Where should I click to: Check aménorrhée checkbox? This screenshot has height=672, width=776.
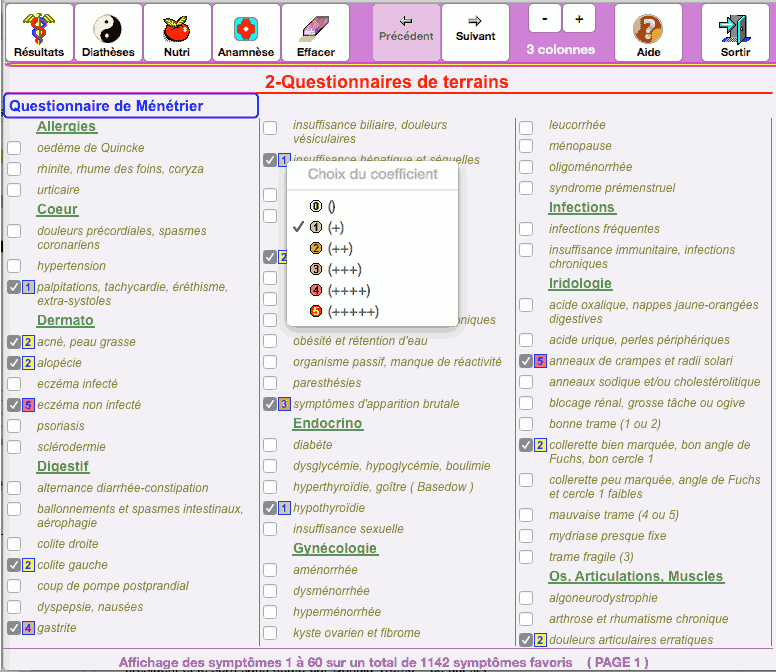(270, 570)
